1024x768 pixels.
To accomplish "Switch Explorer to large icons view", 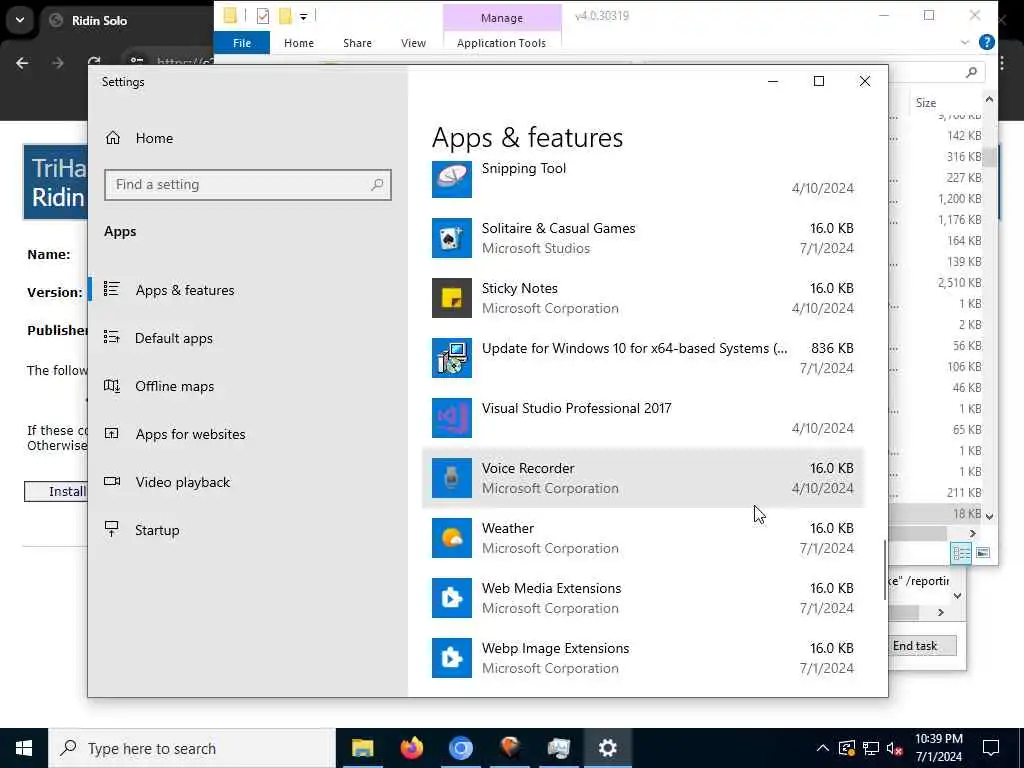I will pos(983,553).
